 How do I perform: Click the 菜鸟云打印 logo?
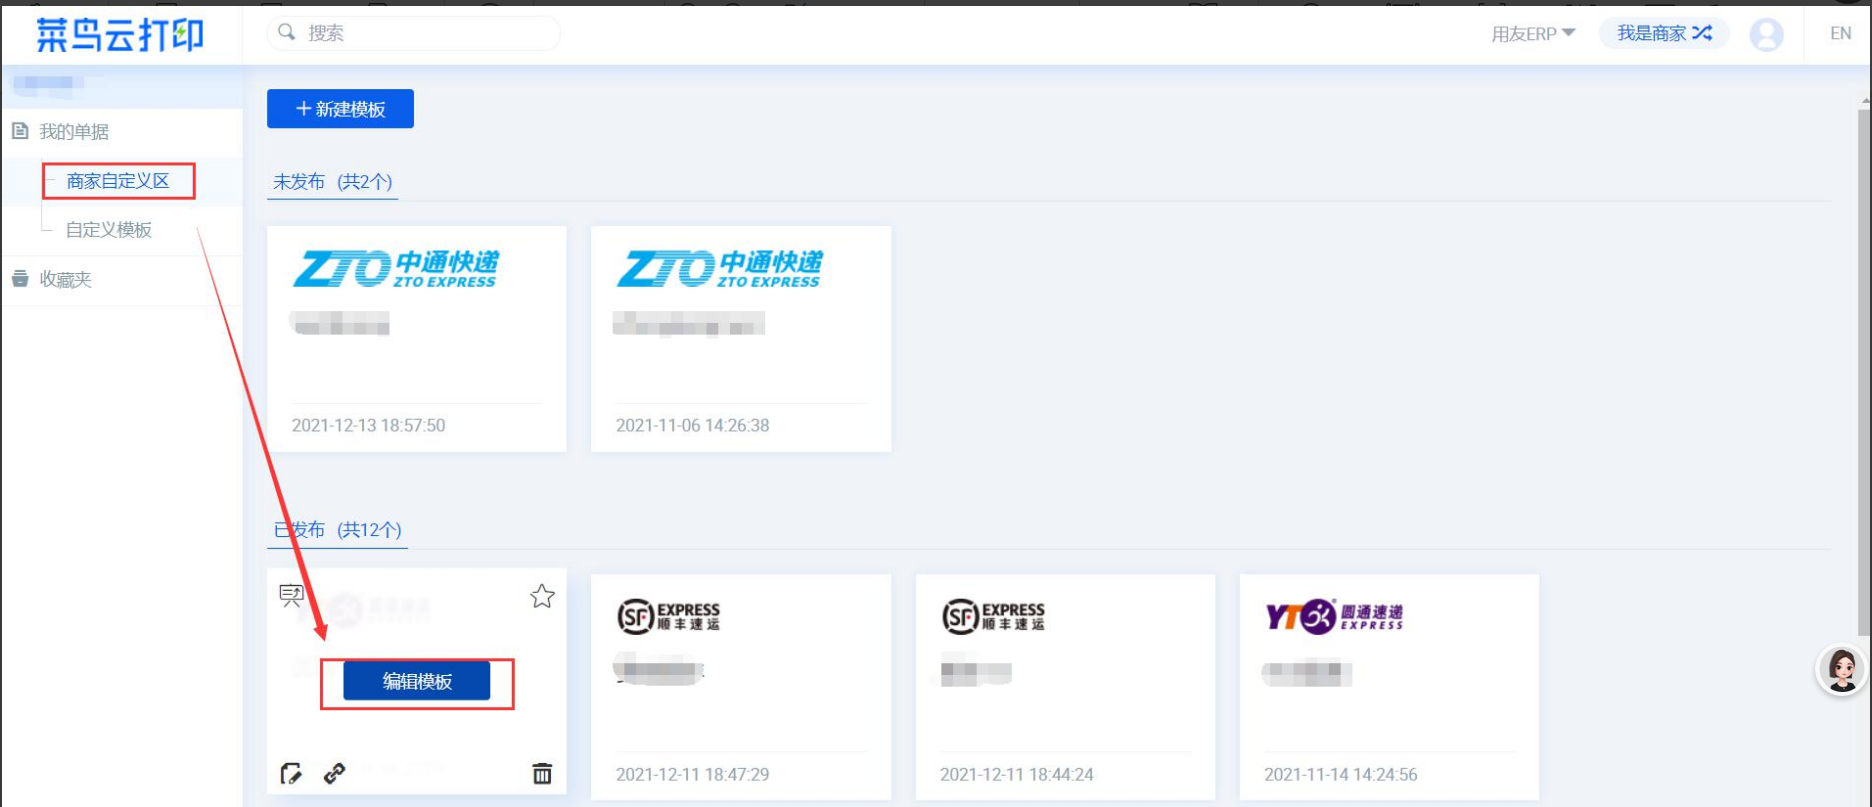point(120,35)
